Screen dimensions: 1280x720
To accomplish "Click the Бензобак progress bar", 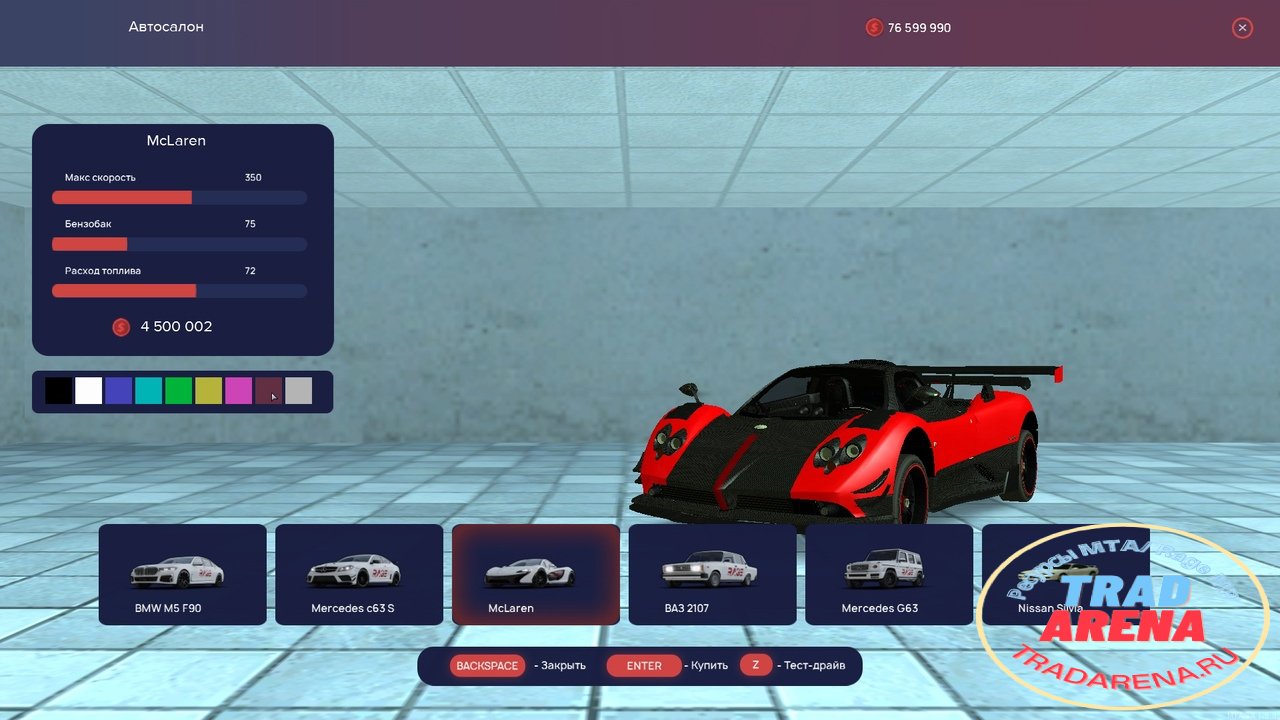I will (x=179, y=244).
